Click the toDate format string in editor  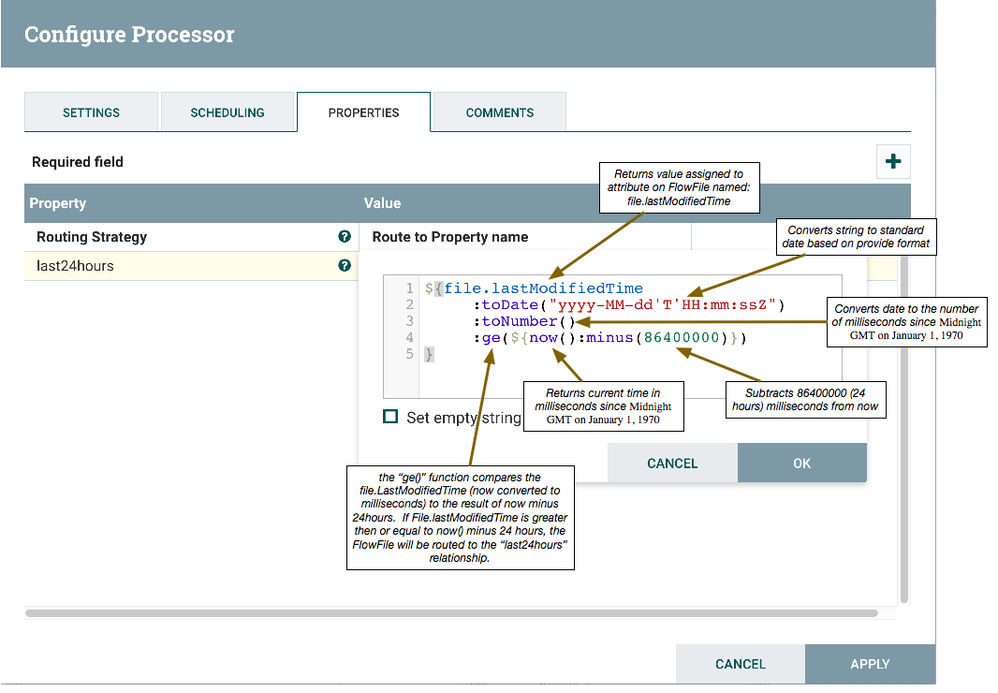(x=662, y=305)
